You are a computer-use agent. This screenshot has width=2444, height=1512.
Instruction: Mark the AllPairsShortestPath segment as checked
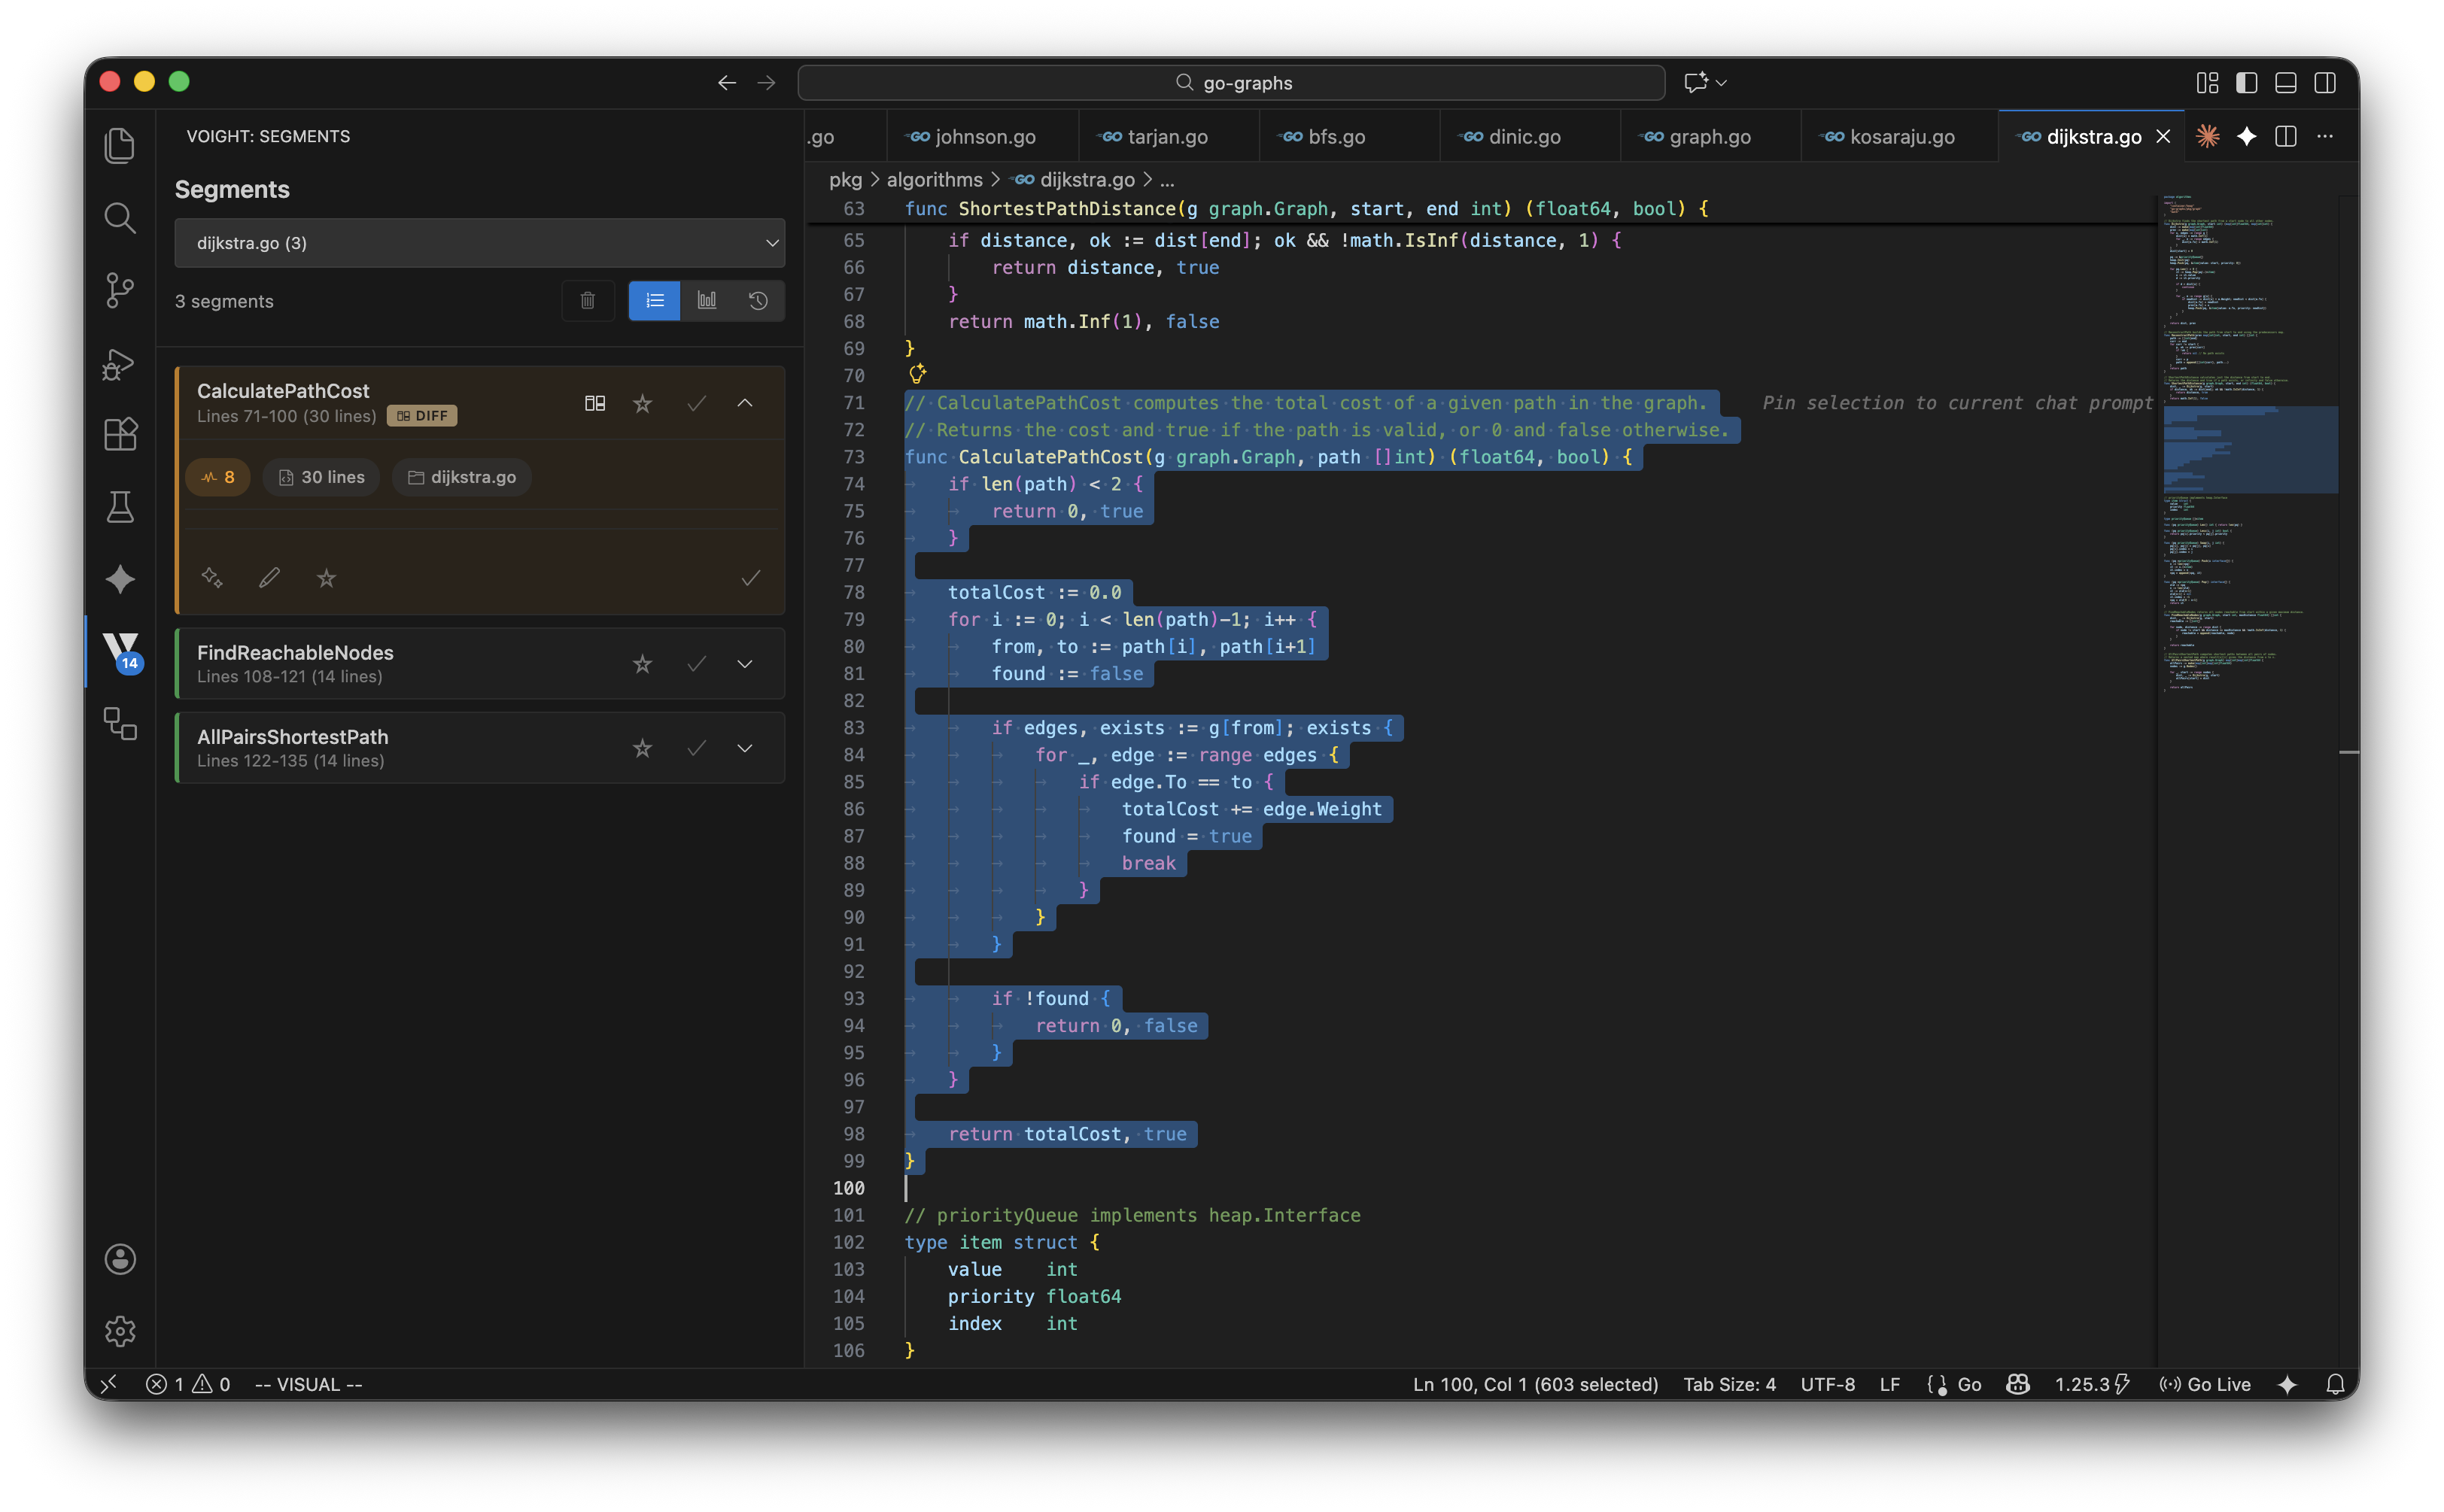point(697,748)
